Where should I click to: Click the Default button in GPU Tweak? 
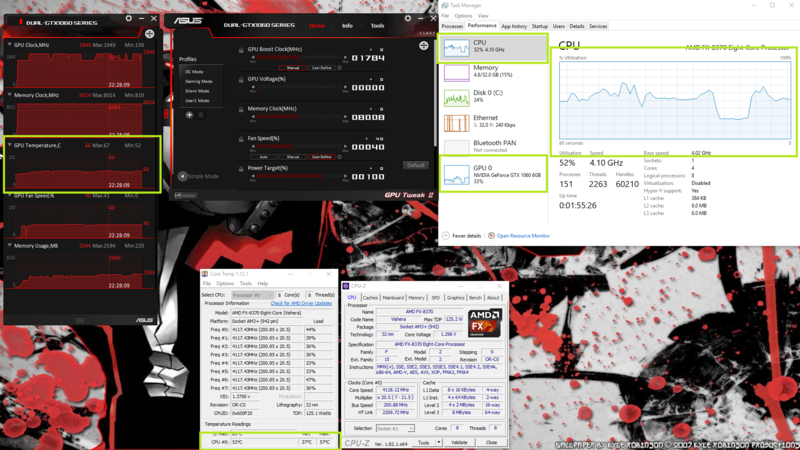coord(416,165)
